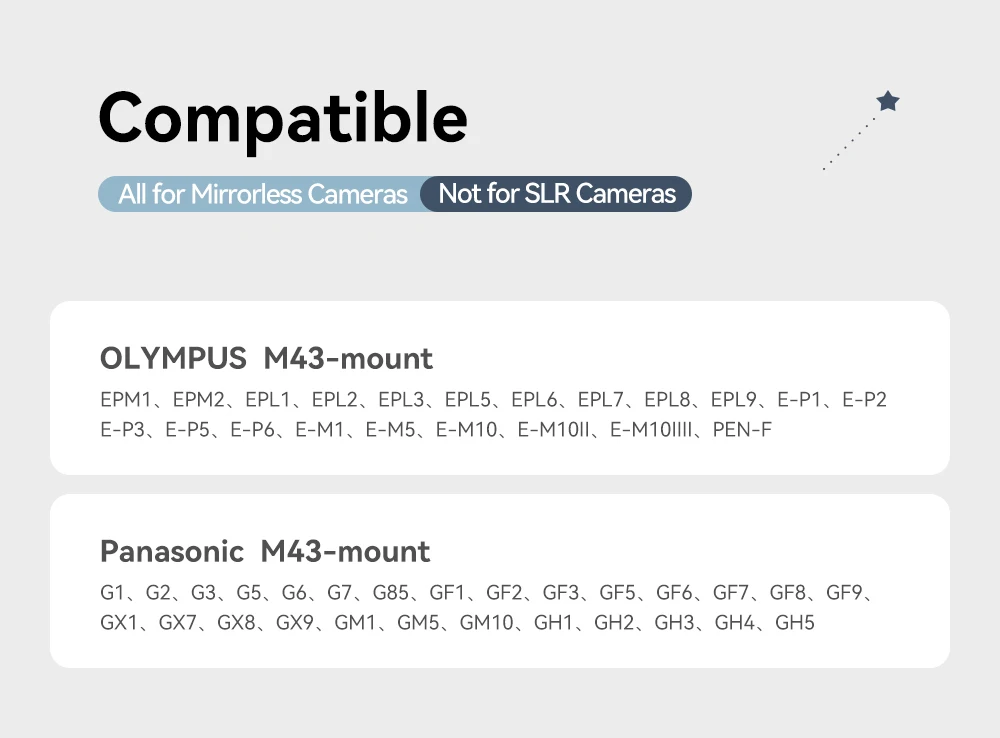This screenshot has width=1000, height=738.
Task: Click the PEN-F model name
Action: point(742,430)
